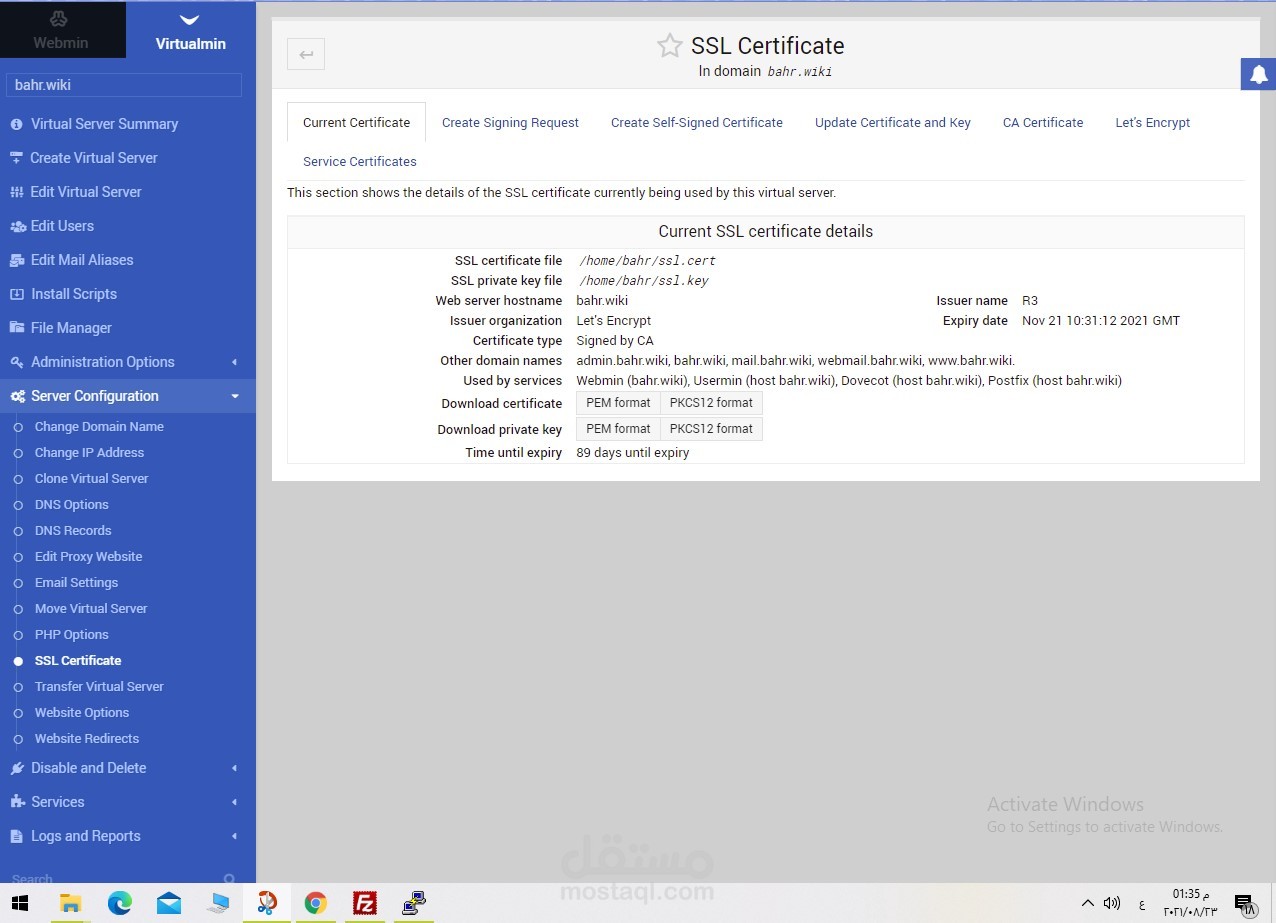Download private key in PEM format

(x=618, y=429)
